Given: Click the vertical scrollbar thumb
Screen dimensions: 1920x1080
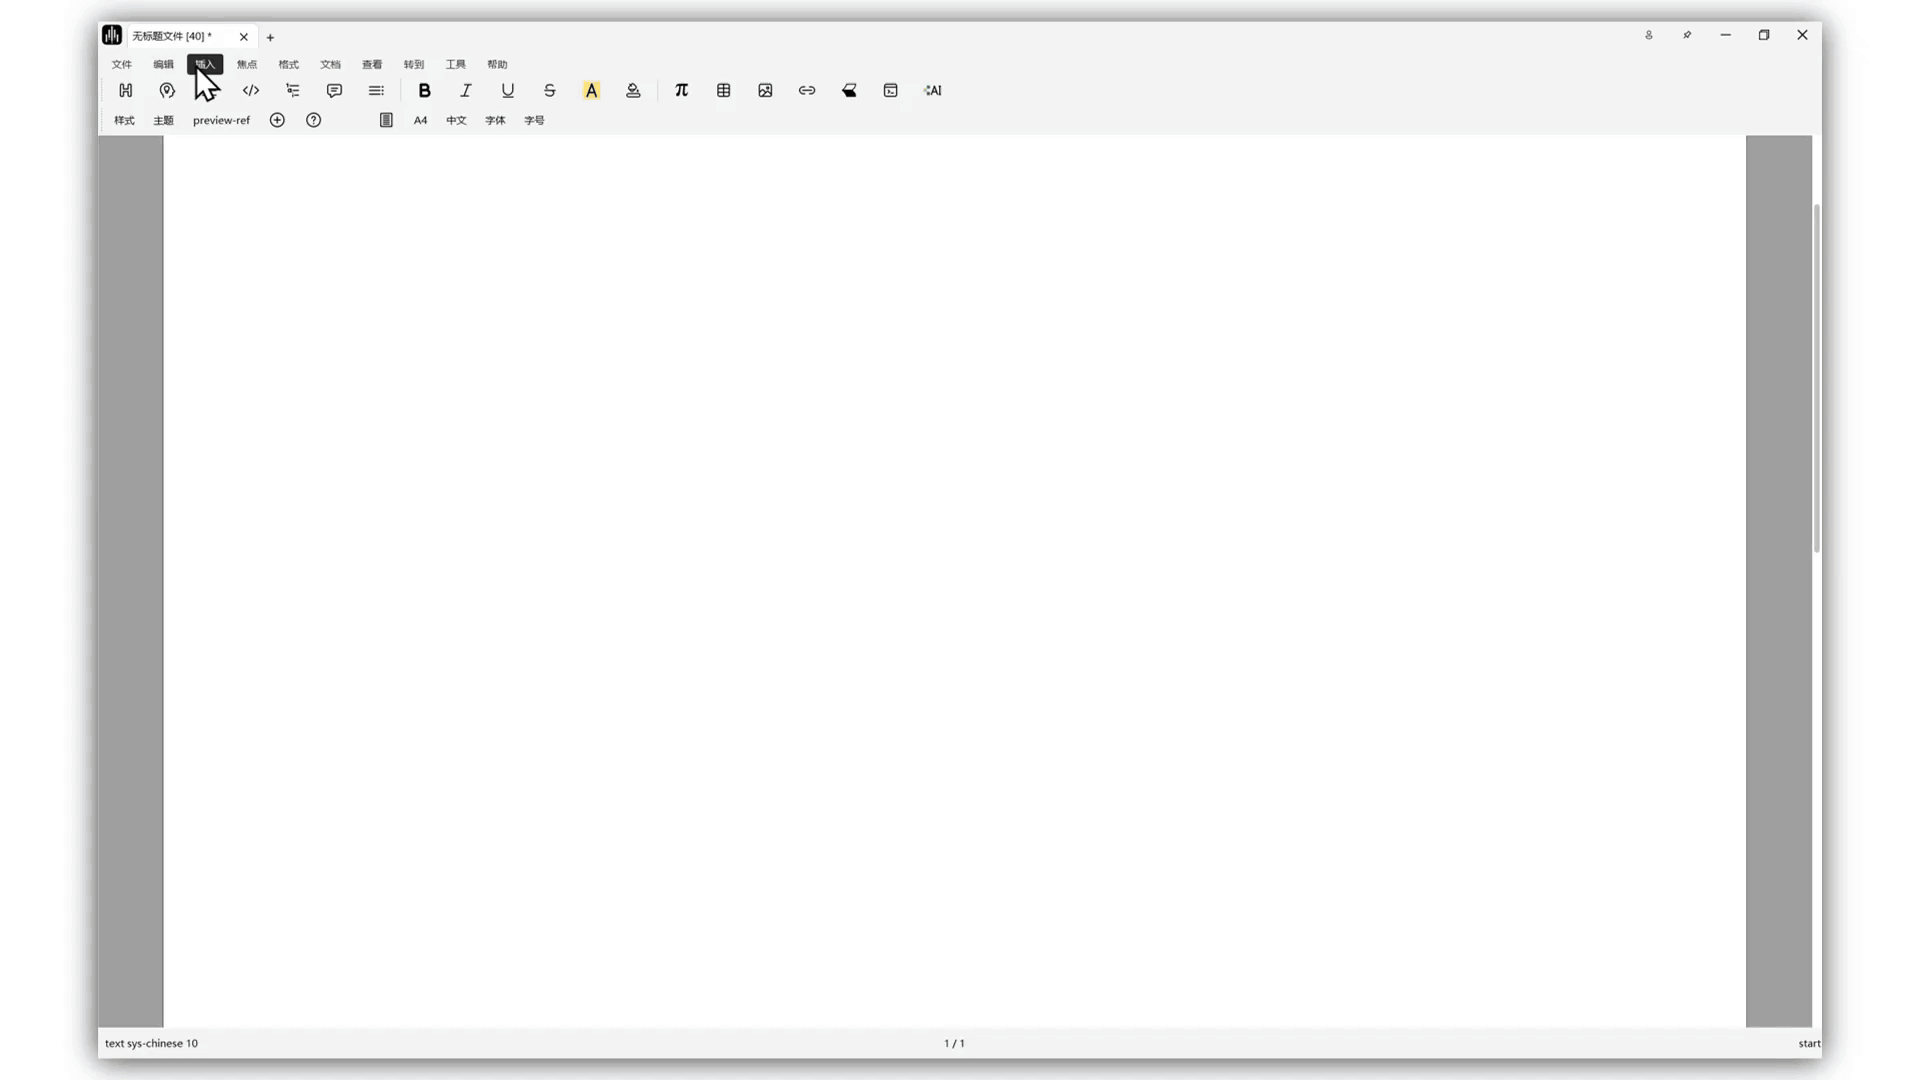Looking at the screenshot, I should pos(1816,378).
